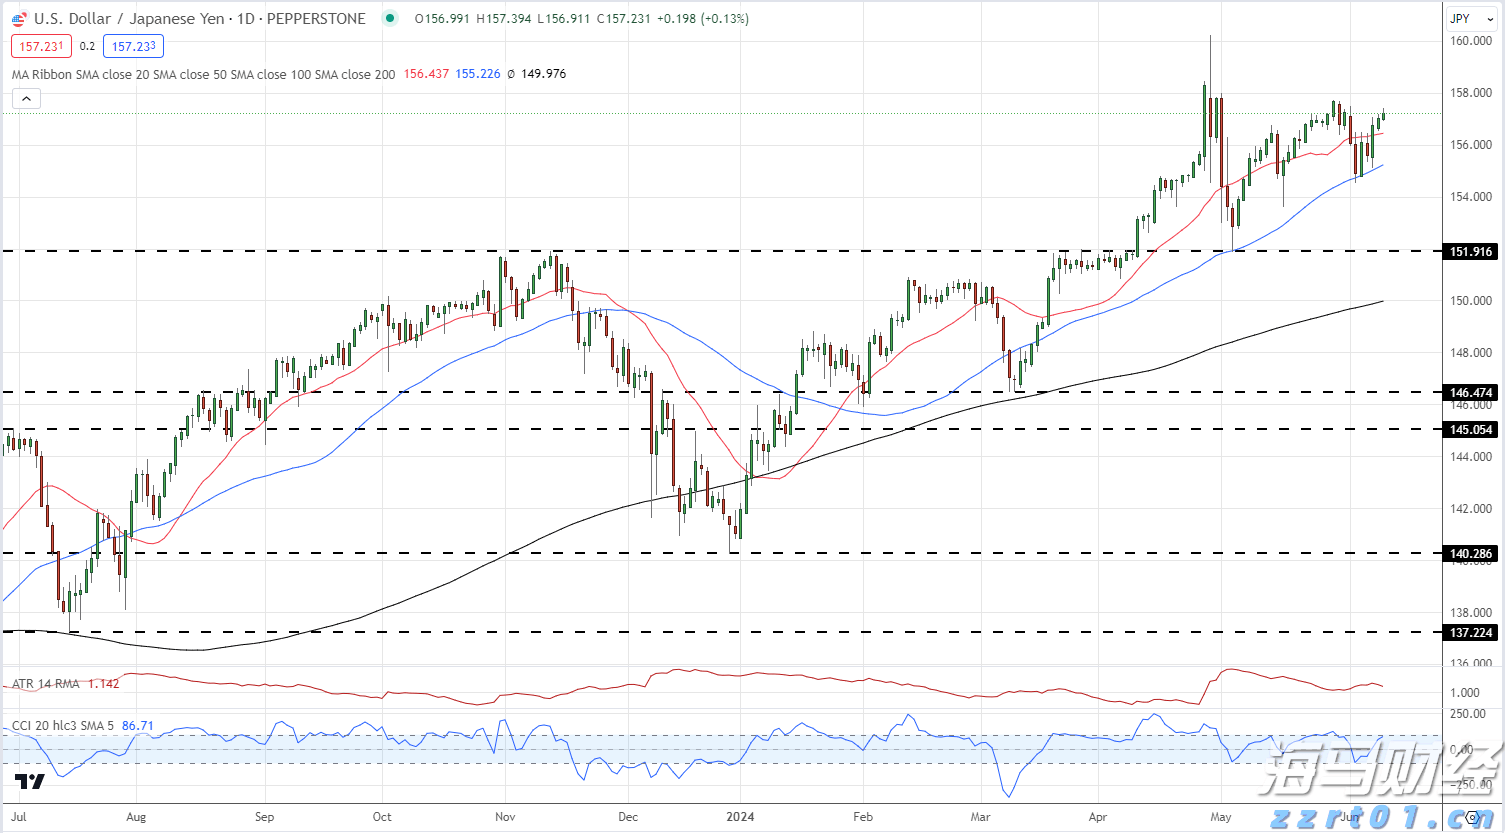This screenshot has height=833, width=1505.
Task: Click the black SMA value 149.976
Action: pos(543,74)
